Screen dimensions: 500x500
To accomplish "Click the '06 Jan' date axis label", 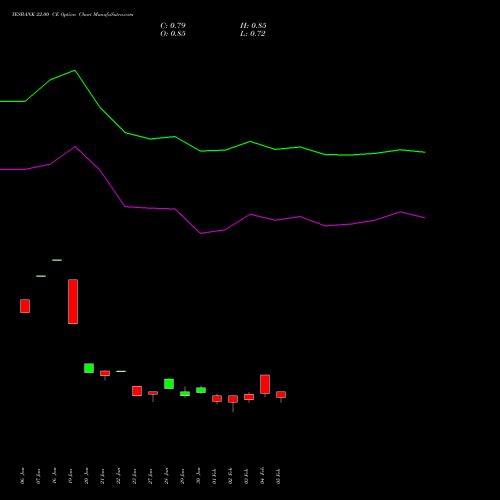I will click(x=22, y=476).
